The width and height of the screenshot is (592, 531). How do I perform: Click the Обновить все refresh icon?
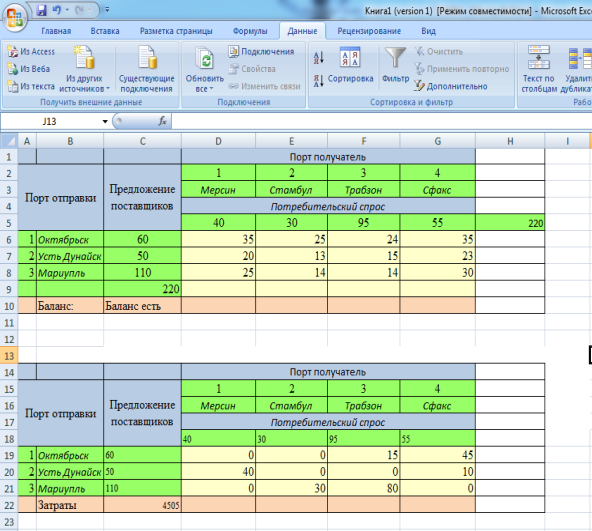point(205,59)
